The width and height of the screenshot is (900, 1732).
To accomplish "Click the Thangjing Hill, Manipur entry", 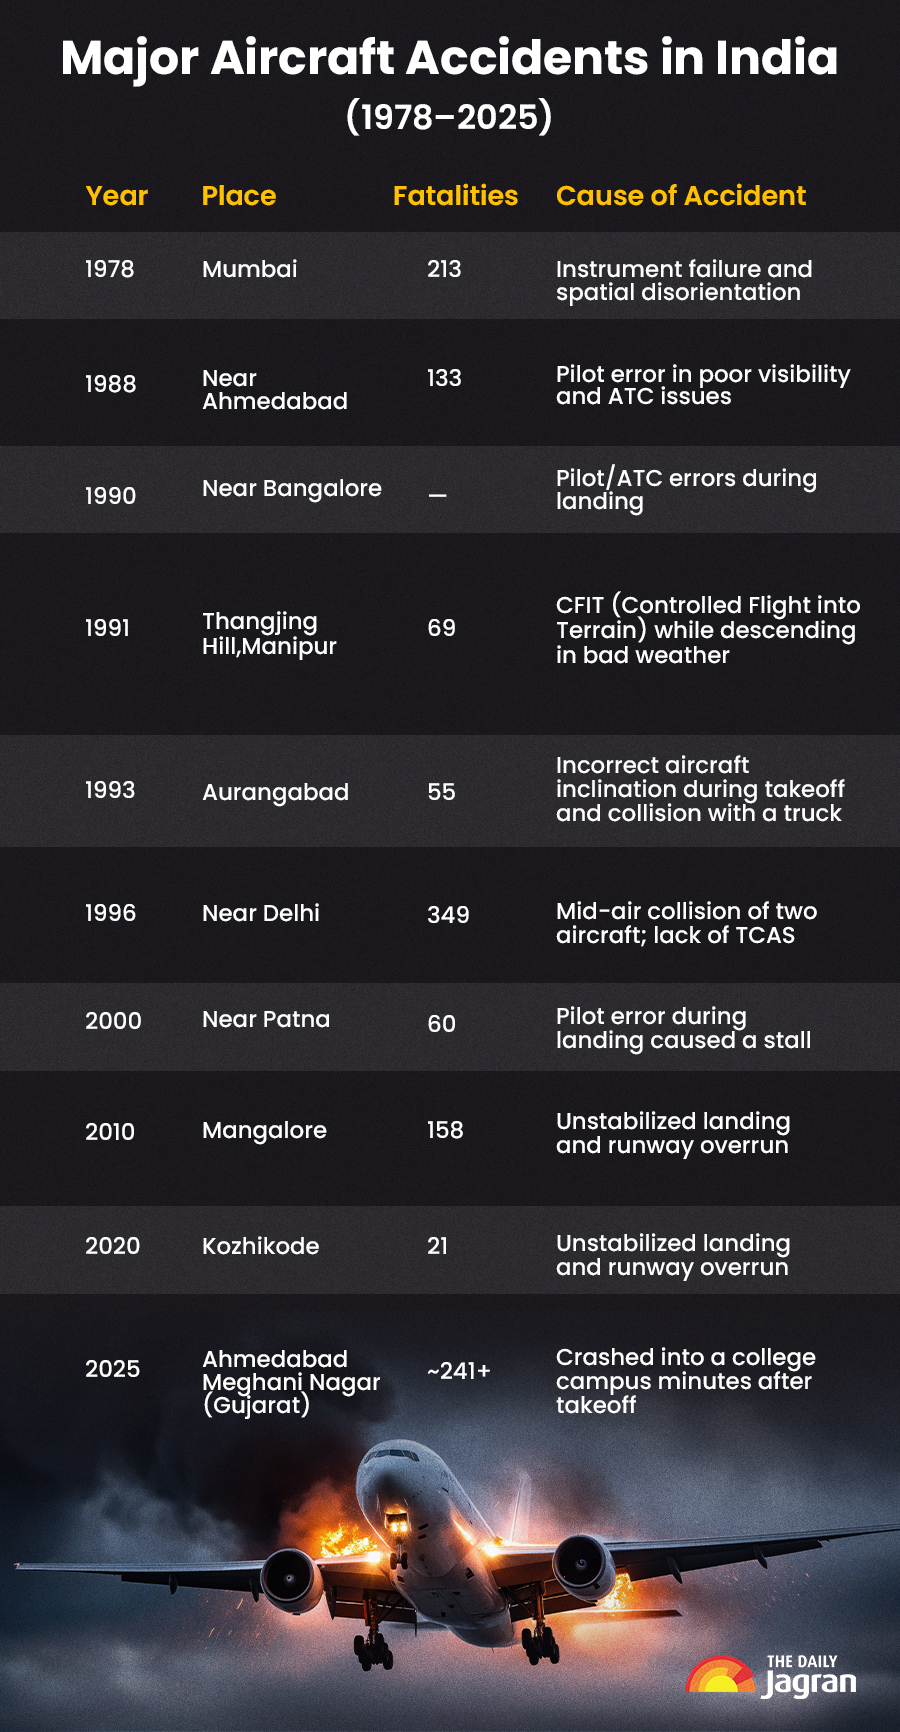I will click(x=269, y=634).
